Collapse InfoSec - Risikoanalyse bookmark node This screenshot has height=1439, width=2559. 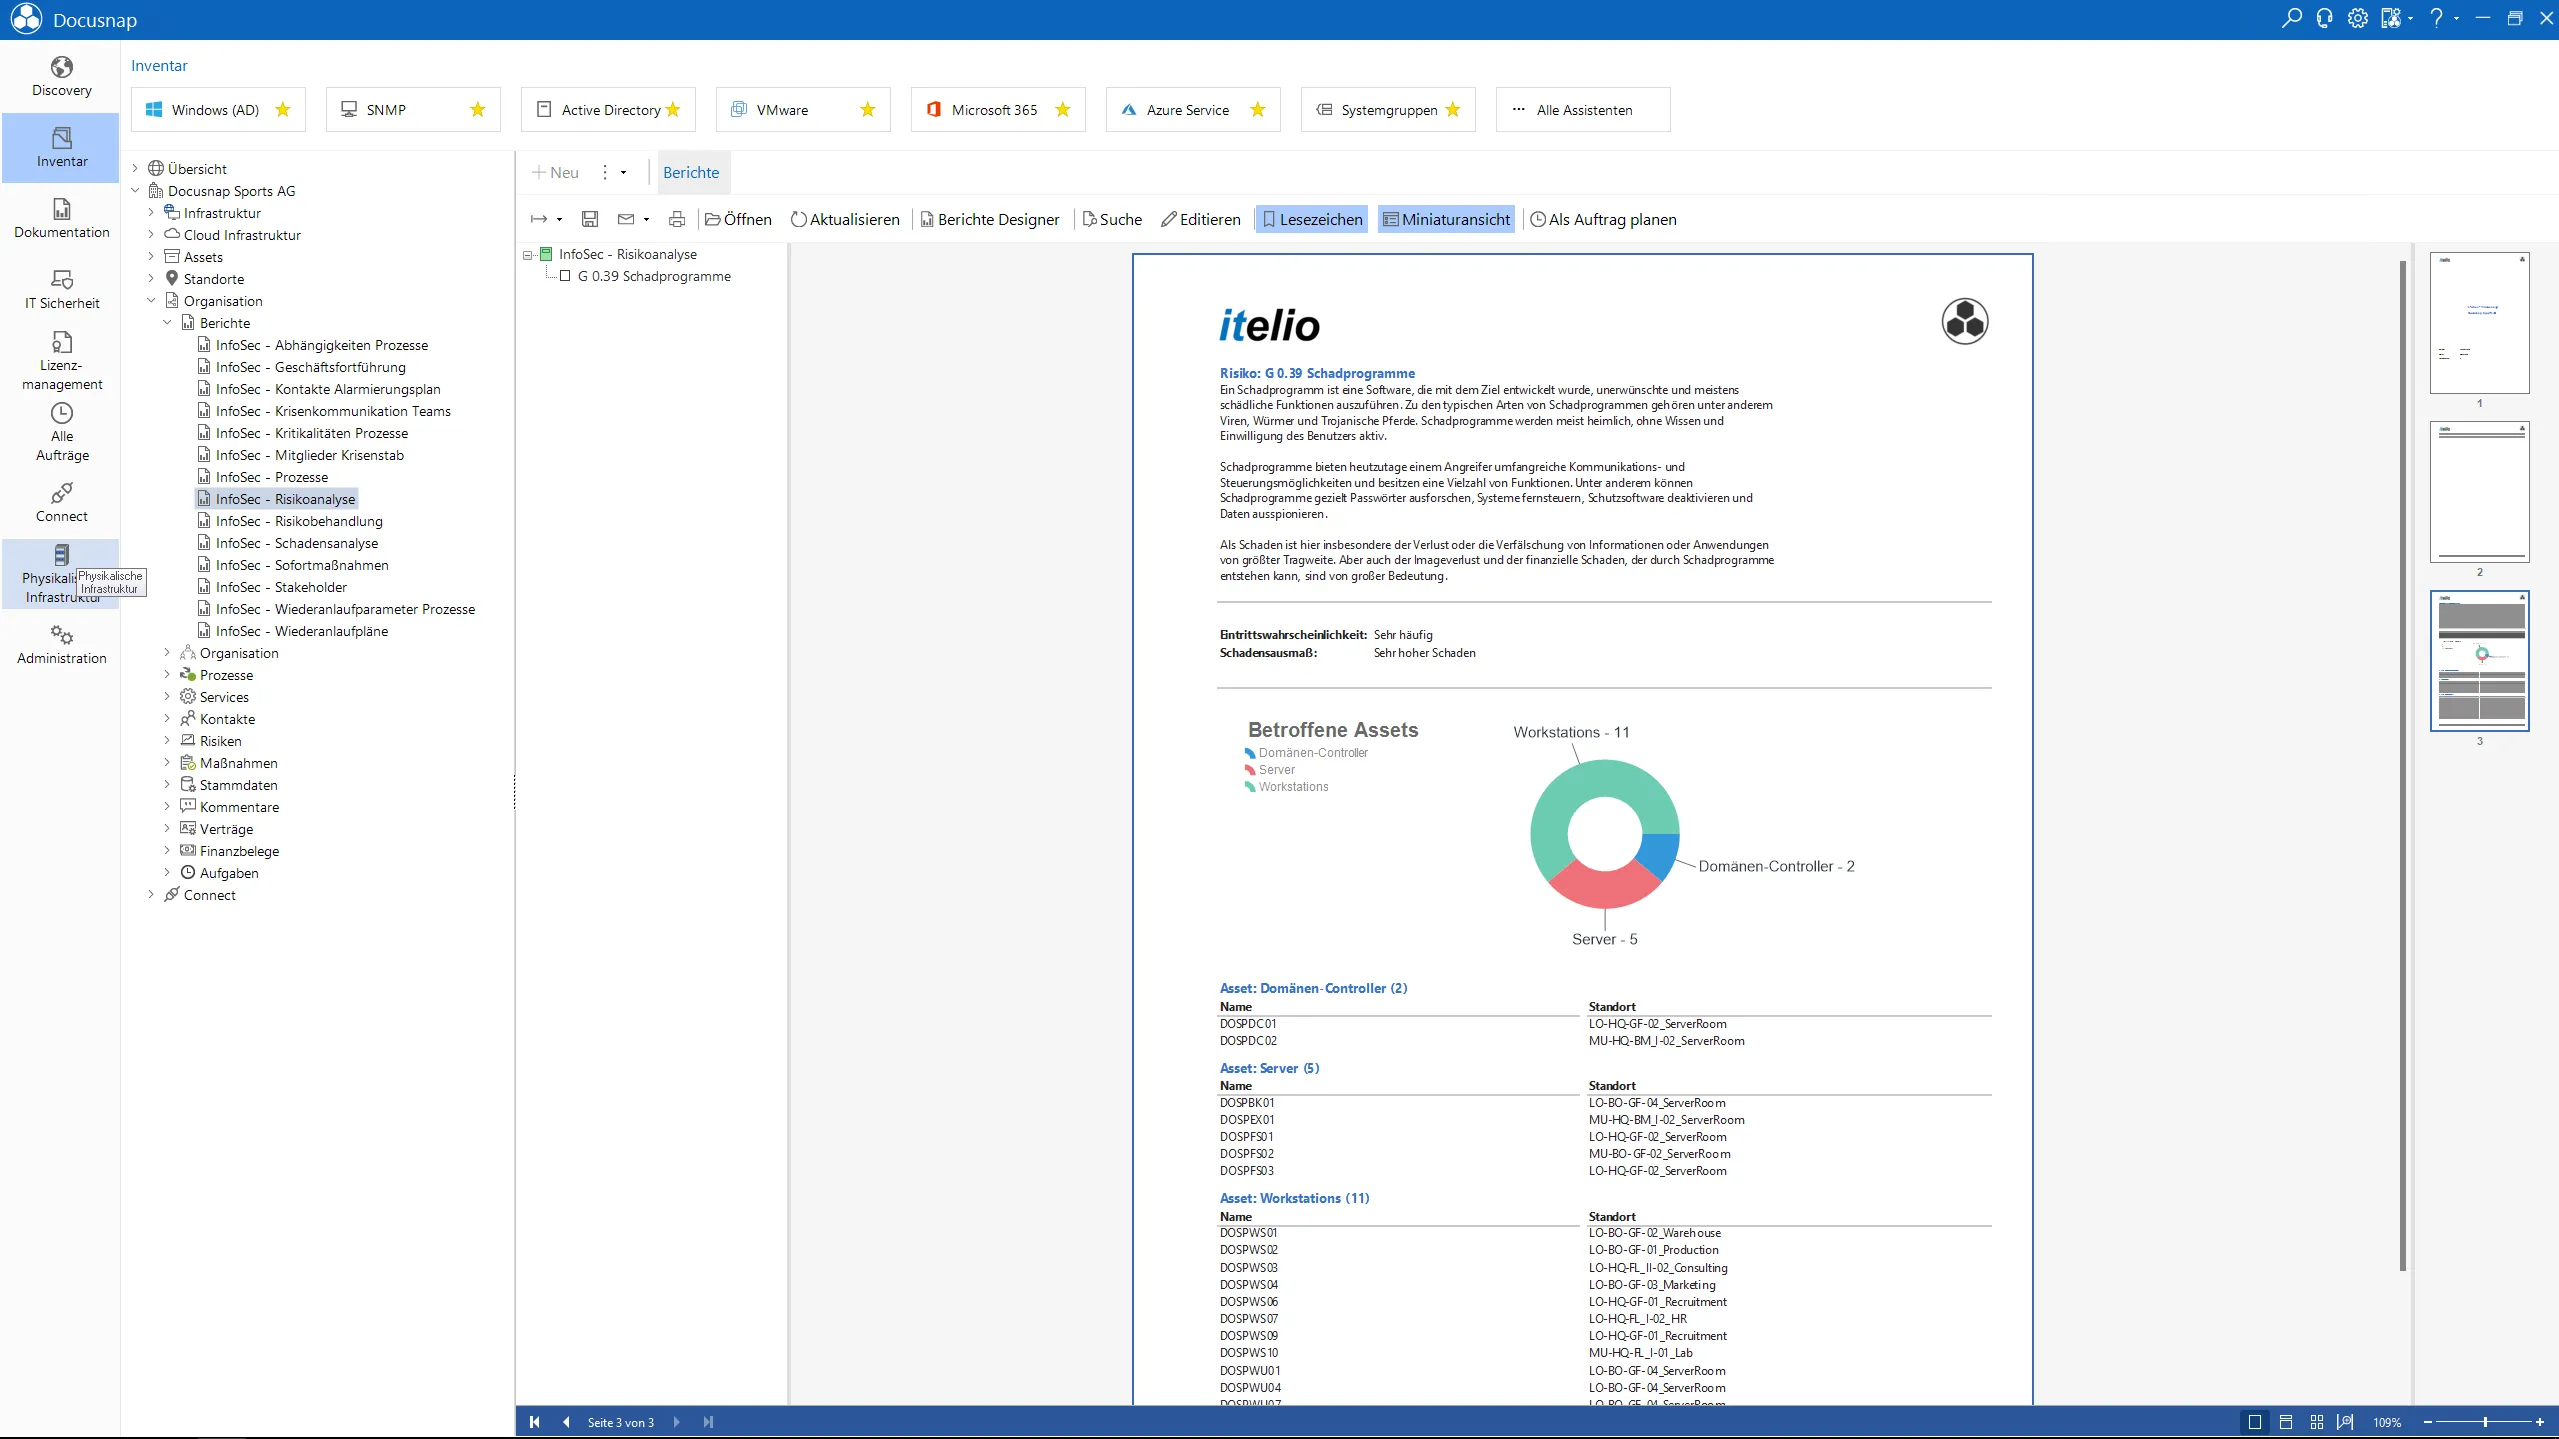point(528,255)
